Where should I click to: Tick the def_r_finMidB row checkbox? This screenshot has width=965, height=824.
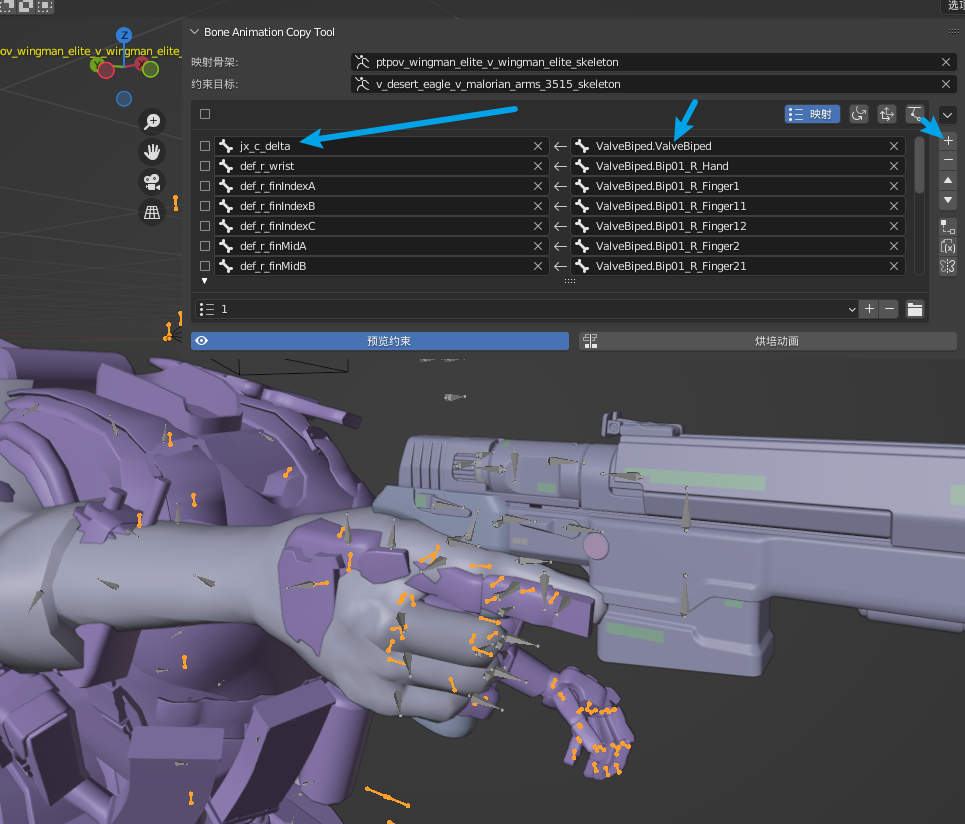pyautogui.click(x=205, y=266)
